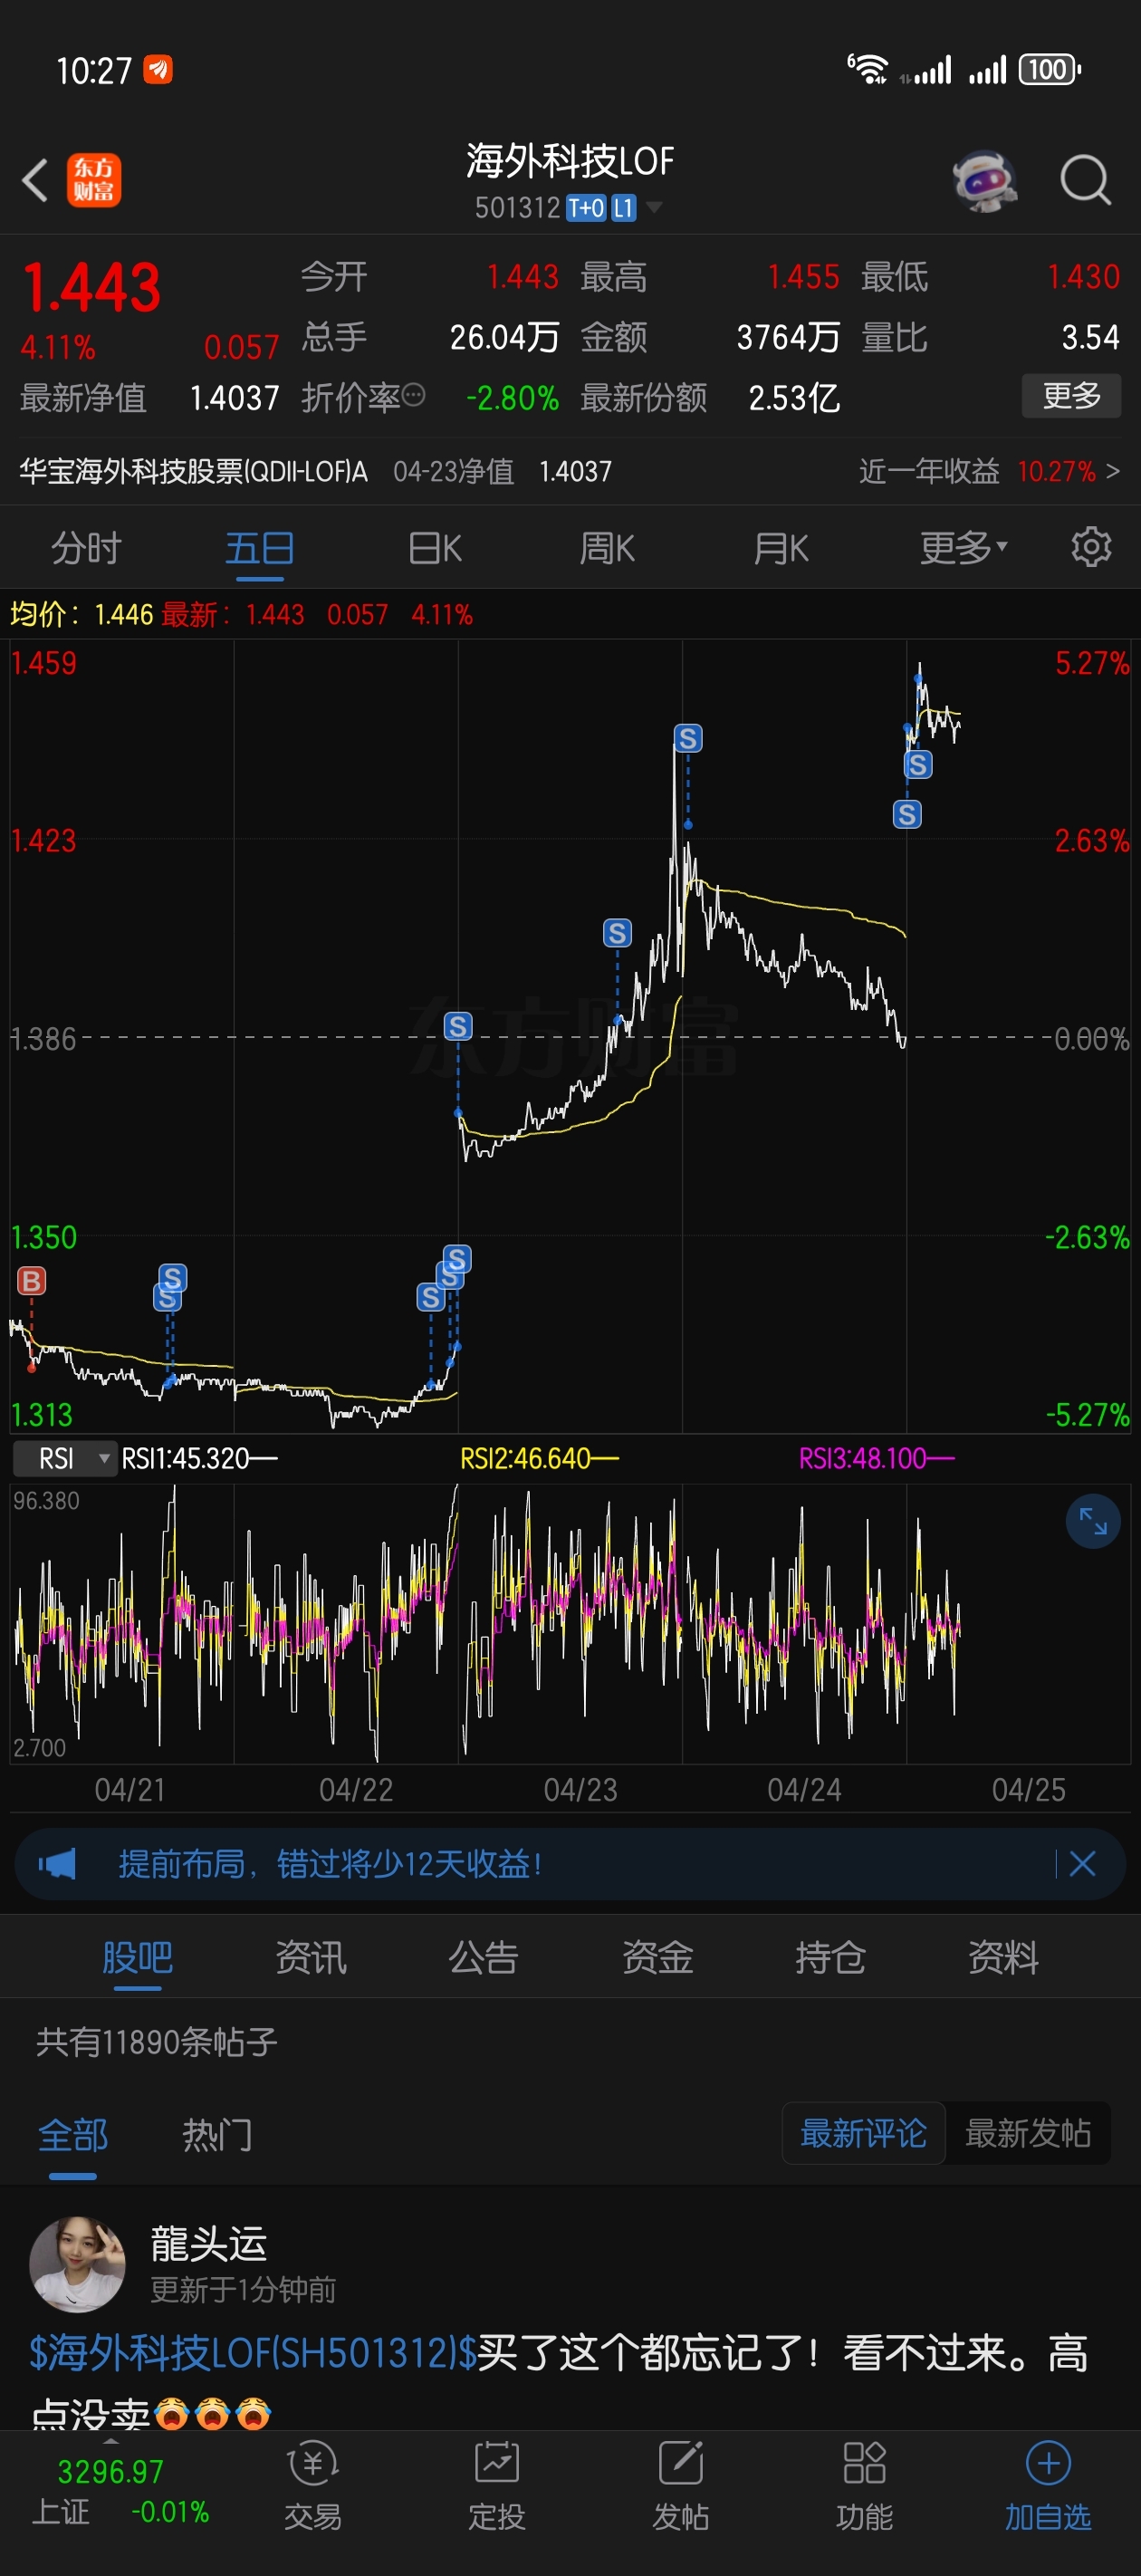
Task: Open the 功能 functions icon
Action: click(865, 2485)
